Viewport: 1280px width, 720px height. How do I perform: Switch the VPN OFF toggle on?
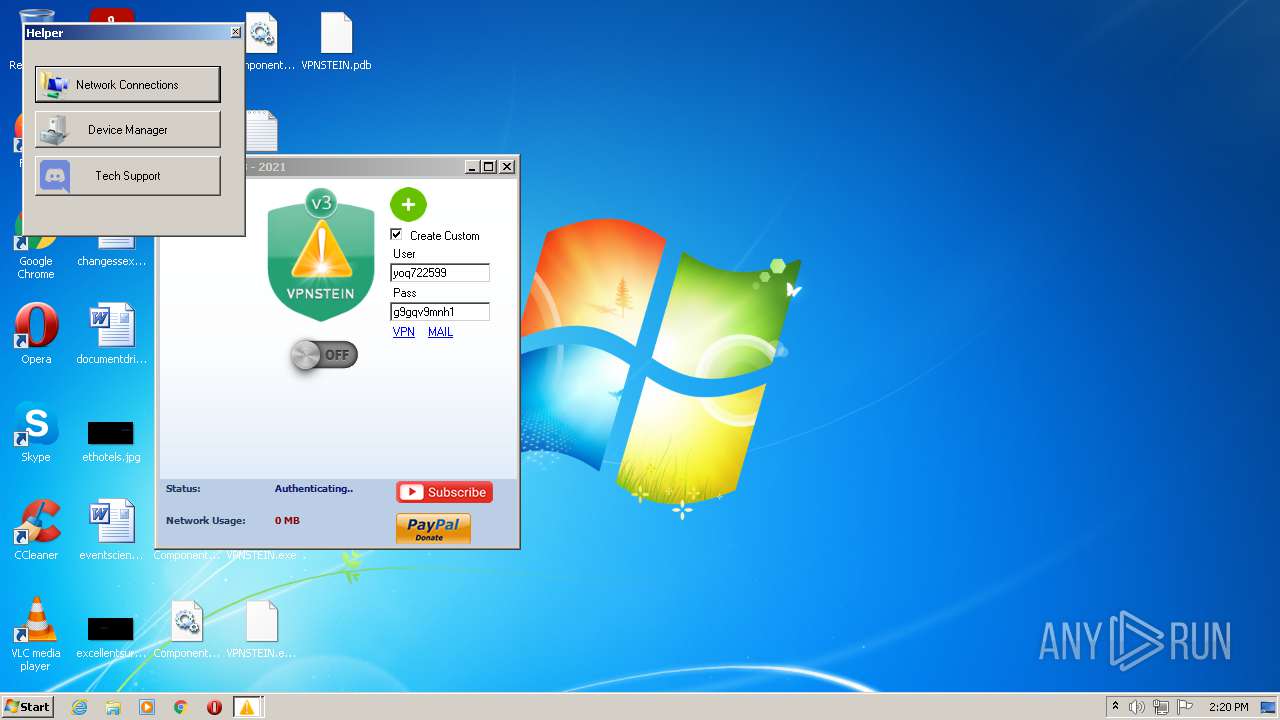323,355
